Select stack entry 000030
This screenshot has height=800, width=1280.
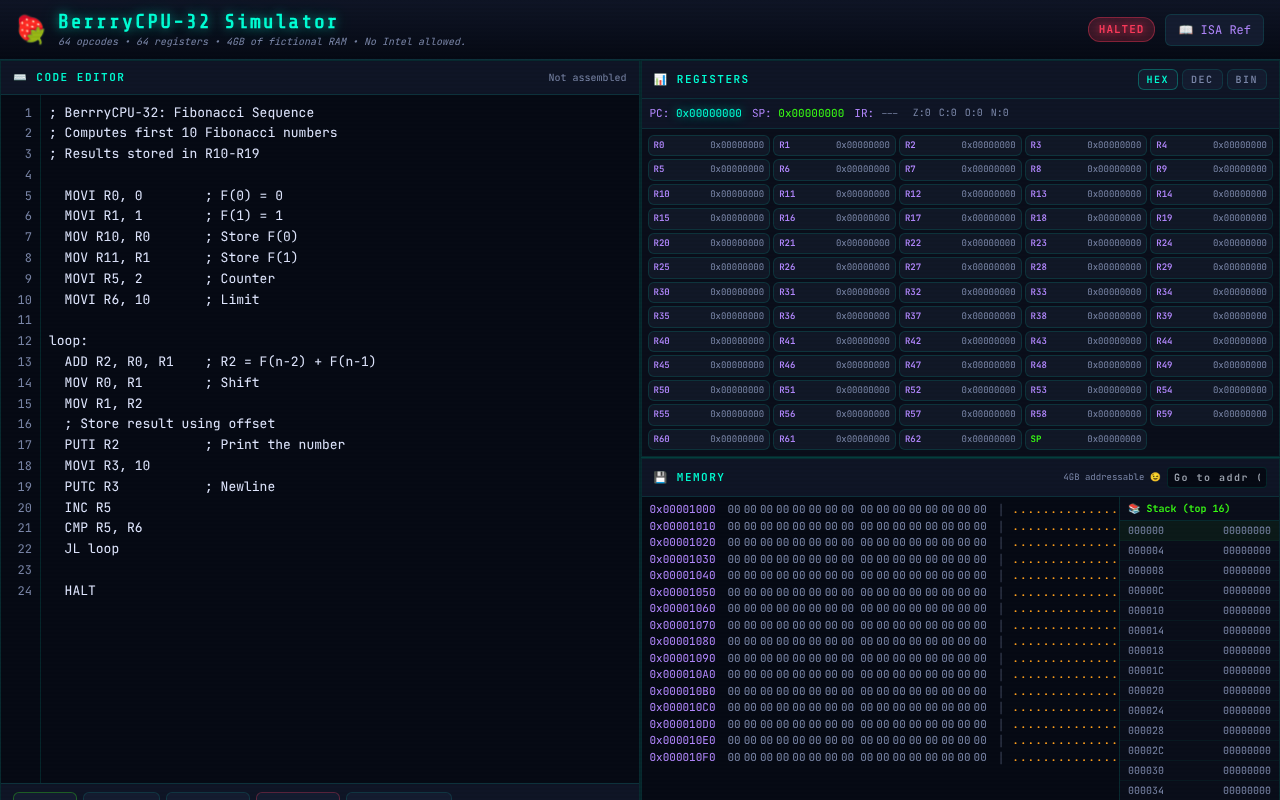coord(1199,771)
